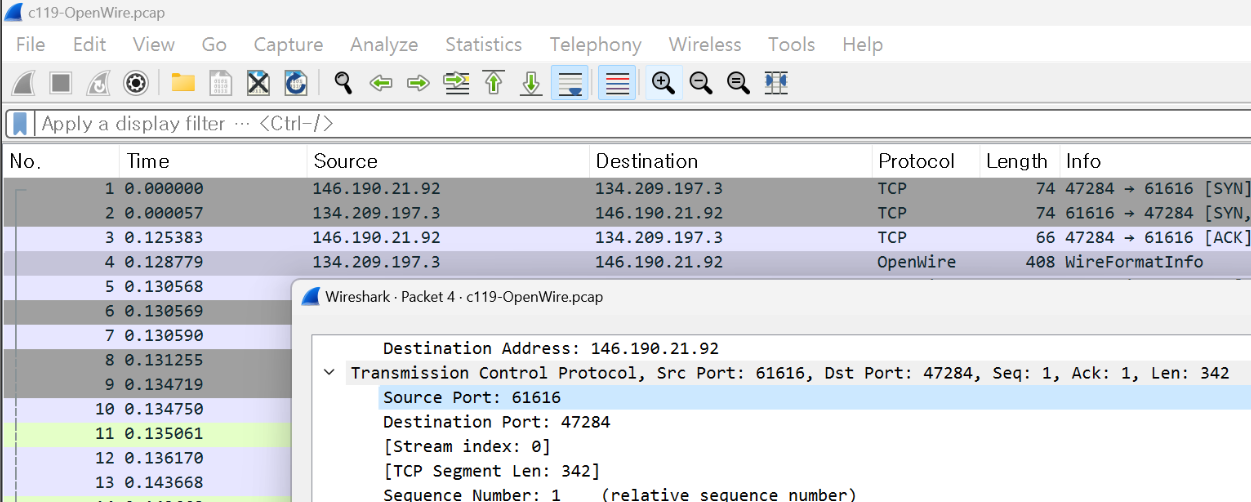Open capture options gear icon

click(136, 83)
